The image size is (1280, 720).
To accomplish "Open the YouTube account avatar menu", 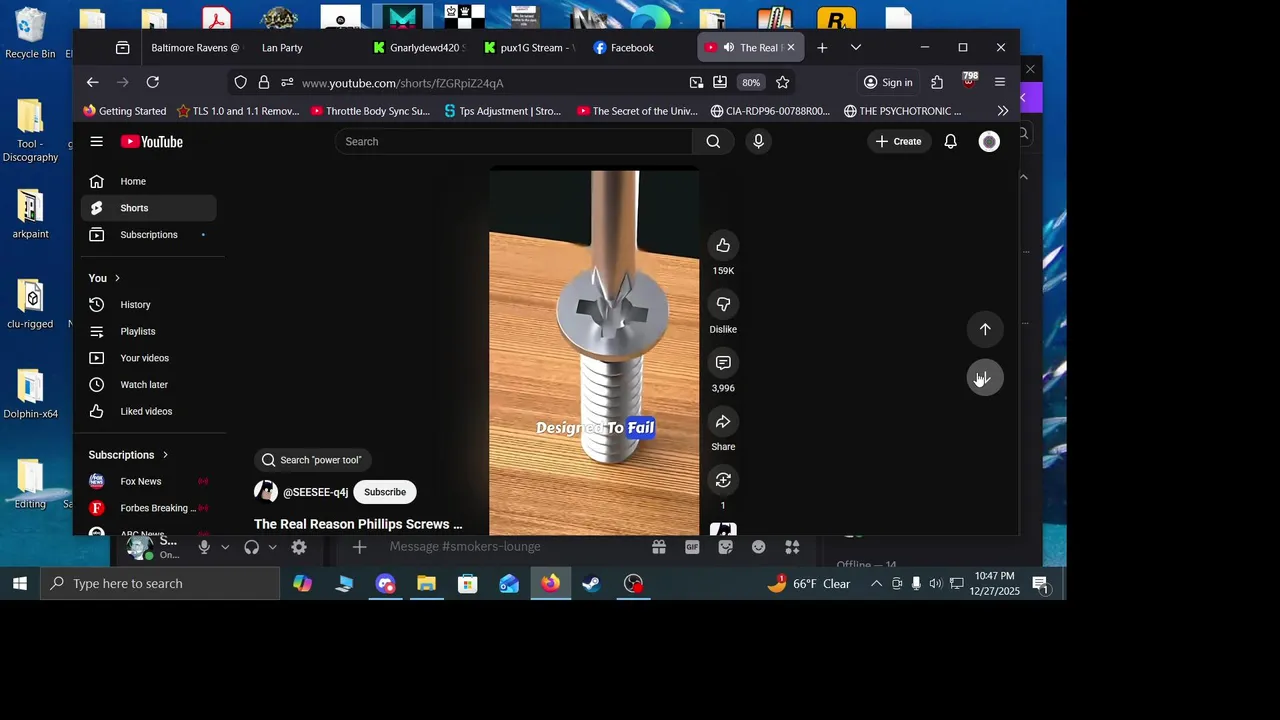I will pyautogui.click(x=989, y=142).
